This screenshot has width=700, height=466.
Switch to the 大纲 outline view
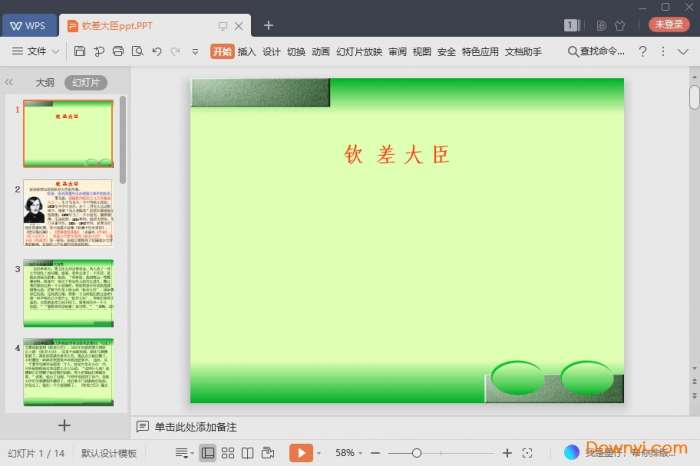click(x=45, y=83)
